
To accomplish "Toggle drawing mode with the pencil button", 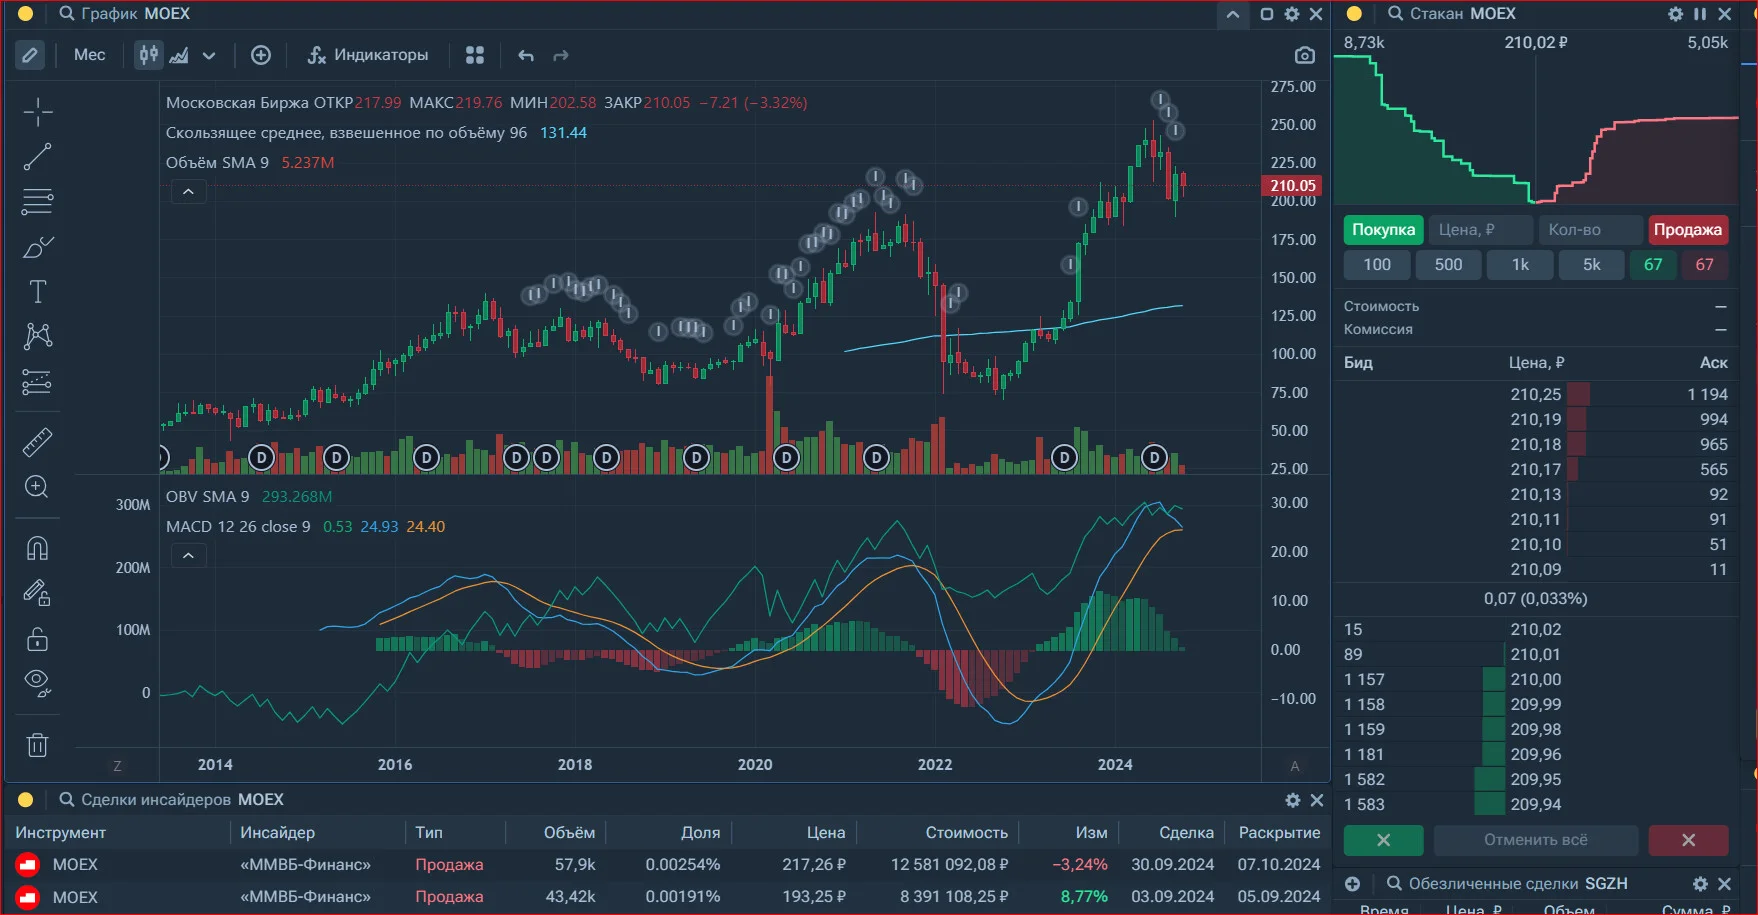I will [x=30, y=55].
